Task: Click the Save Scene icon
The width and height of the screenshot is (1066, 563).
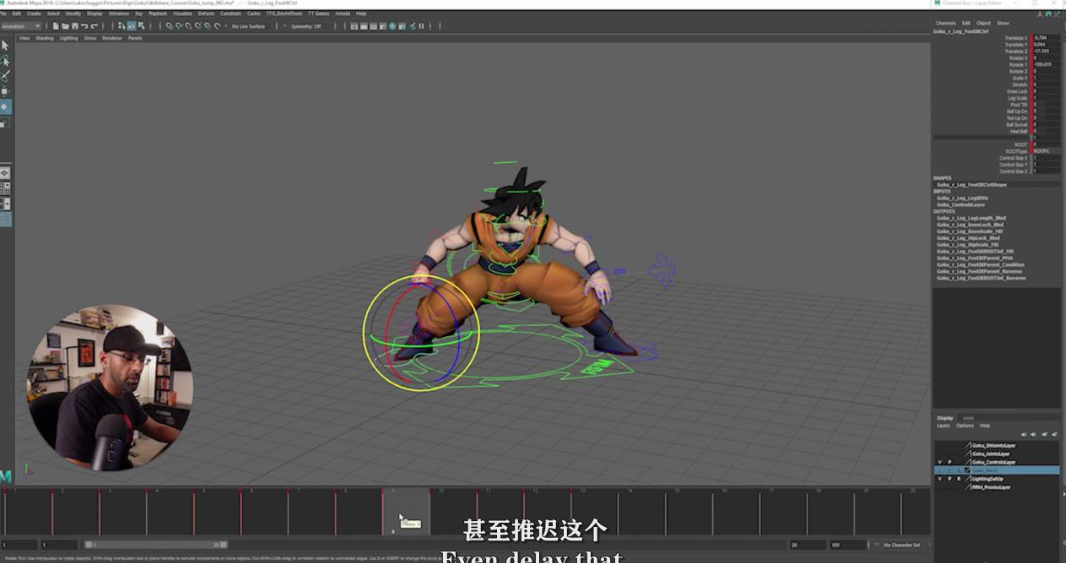Action: (x=75, y=26)
